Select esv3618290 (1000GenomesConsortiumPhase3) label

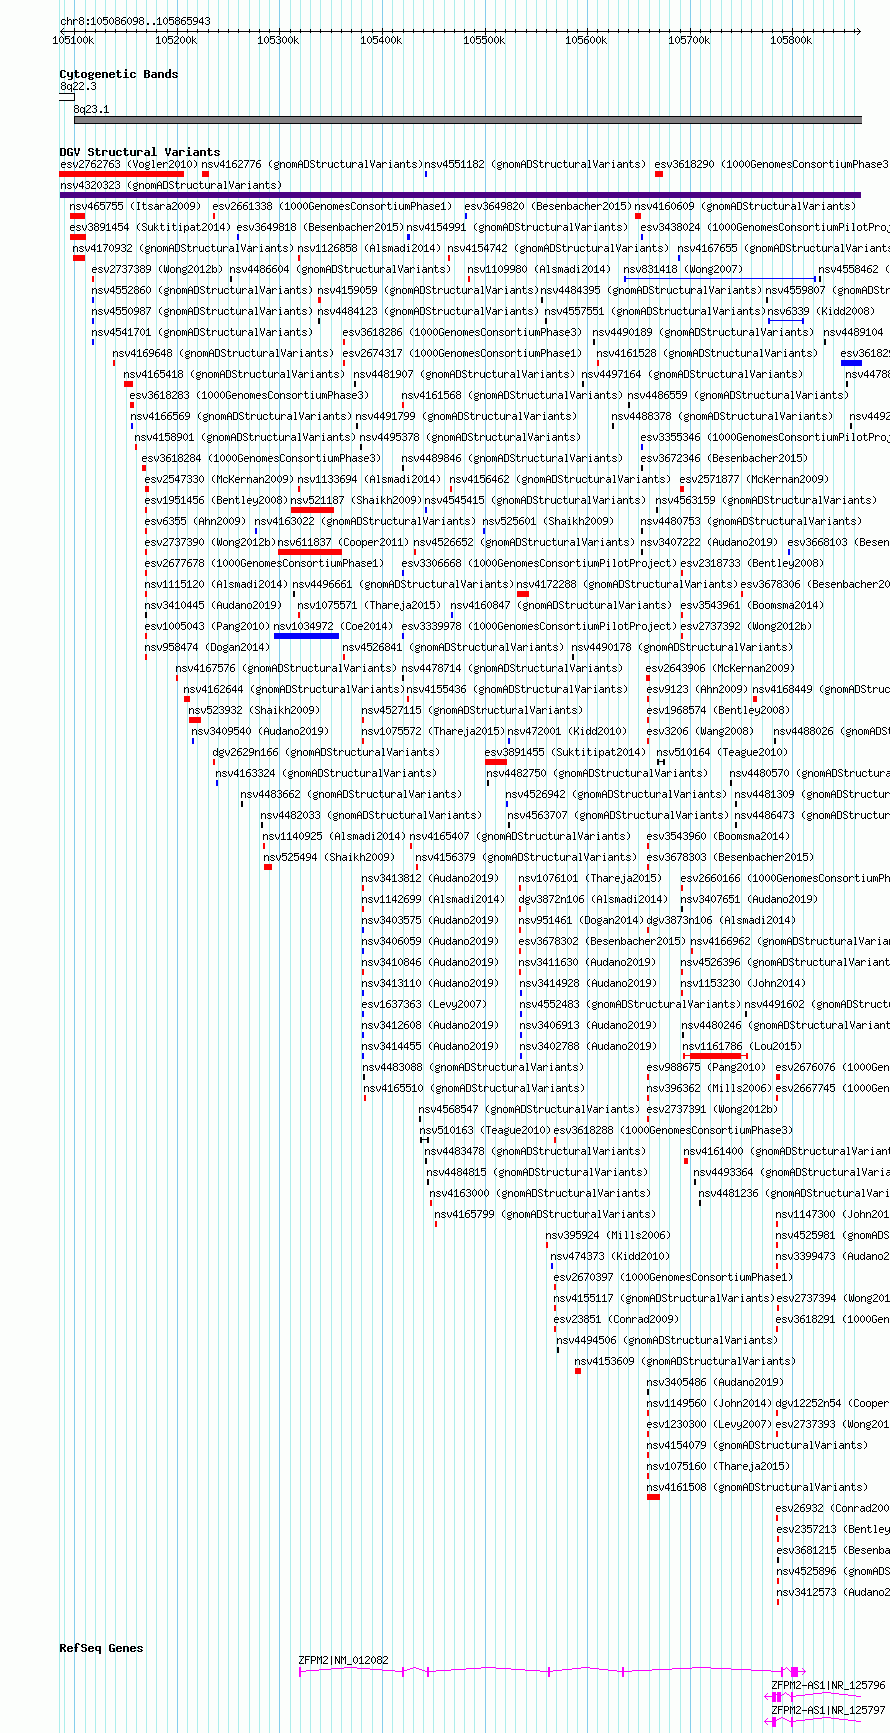pos(771,164)
